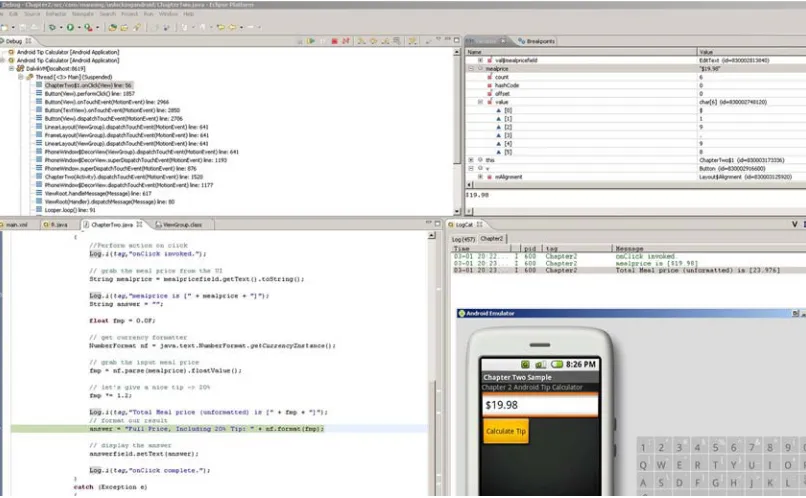Close the ChapterTwo.java editor tab
This screenshot has width=806, height=498.
[139, 225]
